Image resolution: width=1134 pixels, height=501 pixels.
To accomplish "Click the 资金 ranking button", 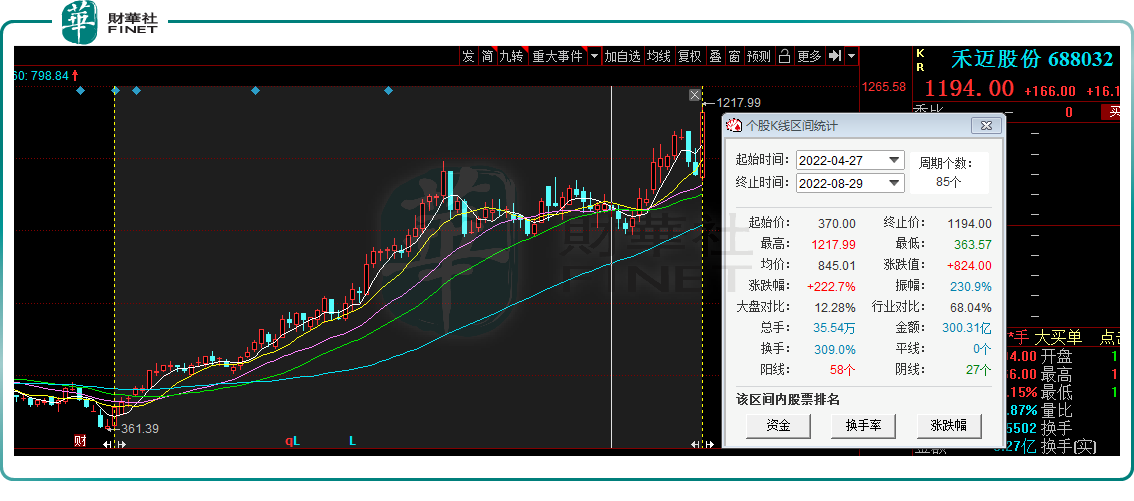I will pyautogui.click(x=778, y=426).
